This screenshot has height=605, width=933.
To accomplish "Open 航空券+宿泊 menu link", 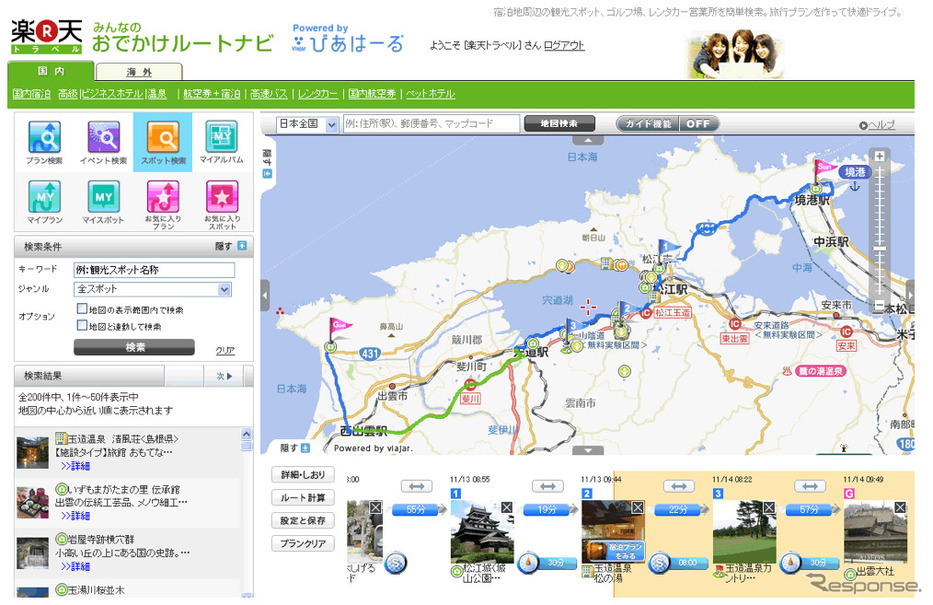I will 212,94.
